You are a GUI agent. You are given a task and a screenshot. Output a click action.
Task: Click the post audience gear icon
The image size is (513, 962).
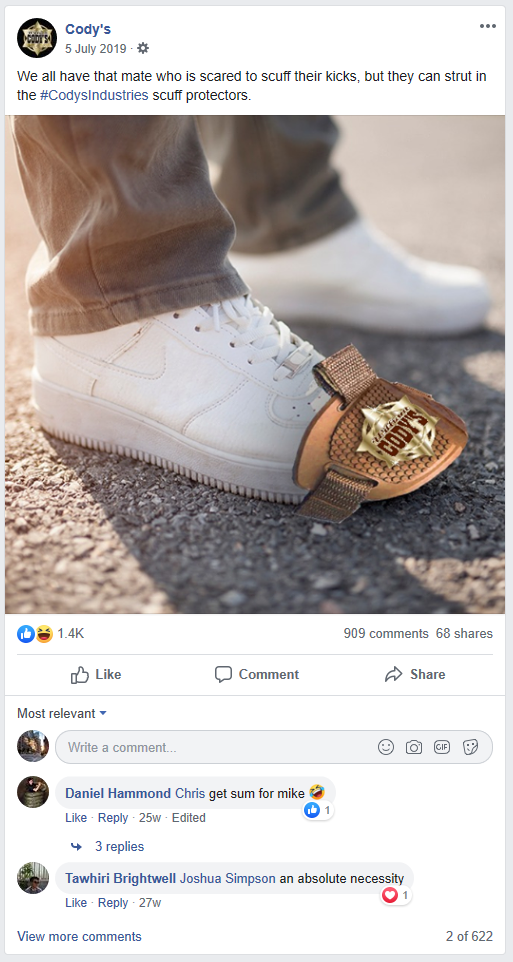143,48
